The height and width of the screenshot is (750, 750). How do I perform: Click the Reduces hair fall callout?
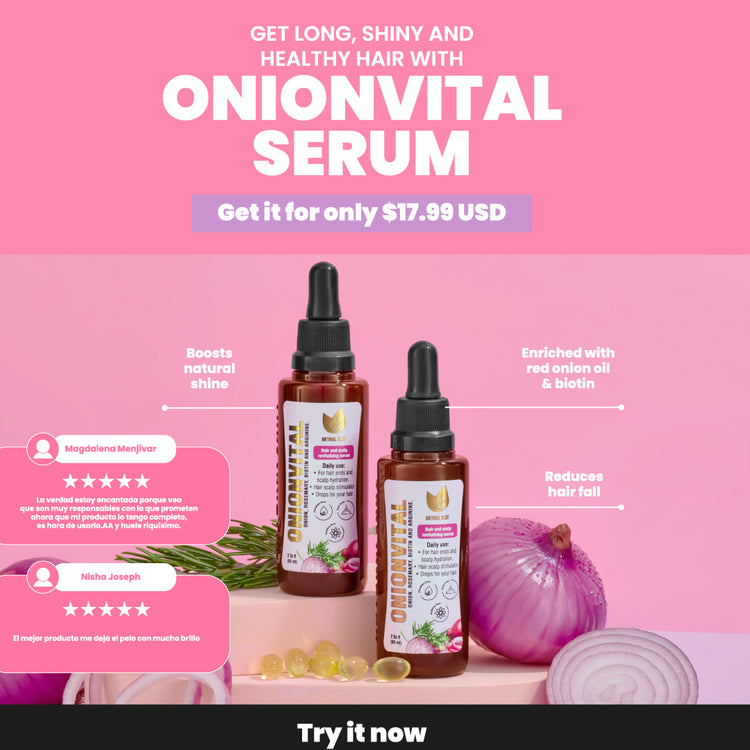[574, 484]
